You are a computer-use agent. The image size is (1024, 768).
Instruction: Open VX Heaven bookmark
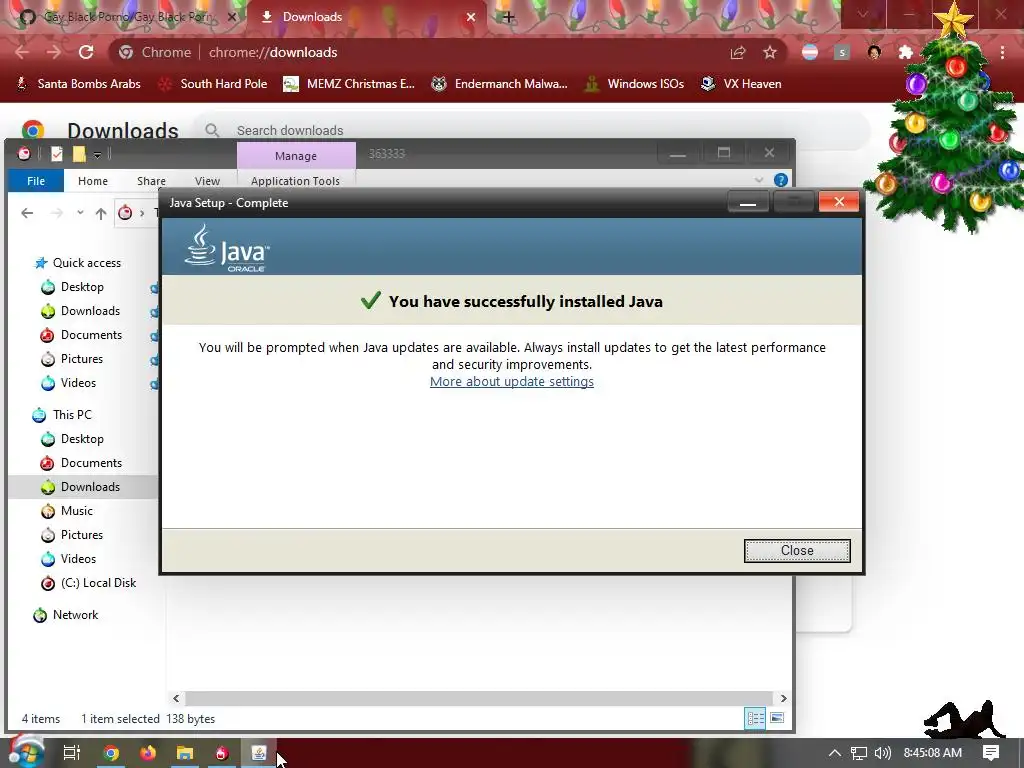point(741,84)
